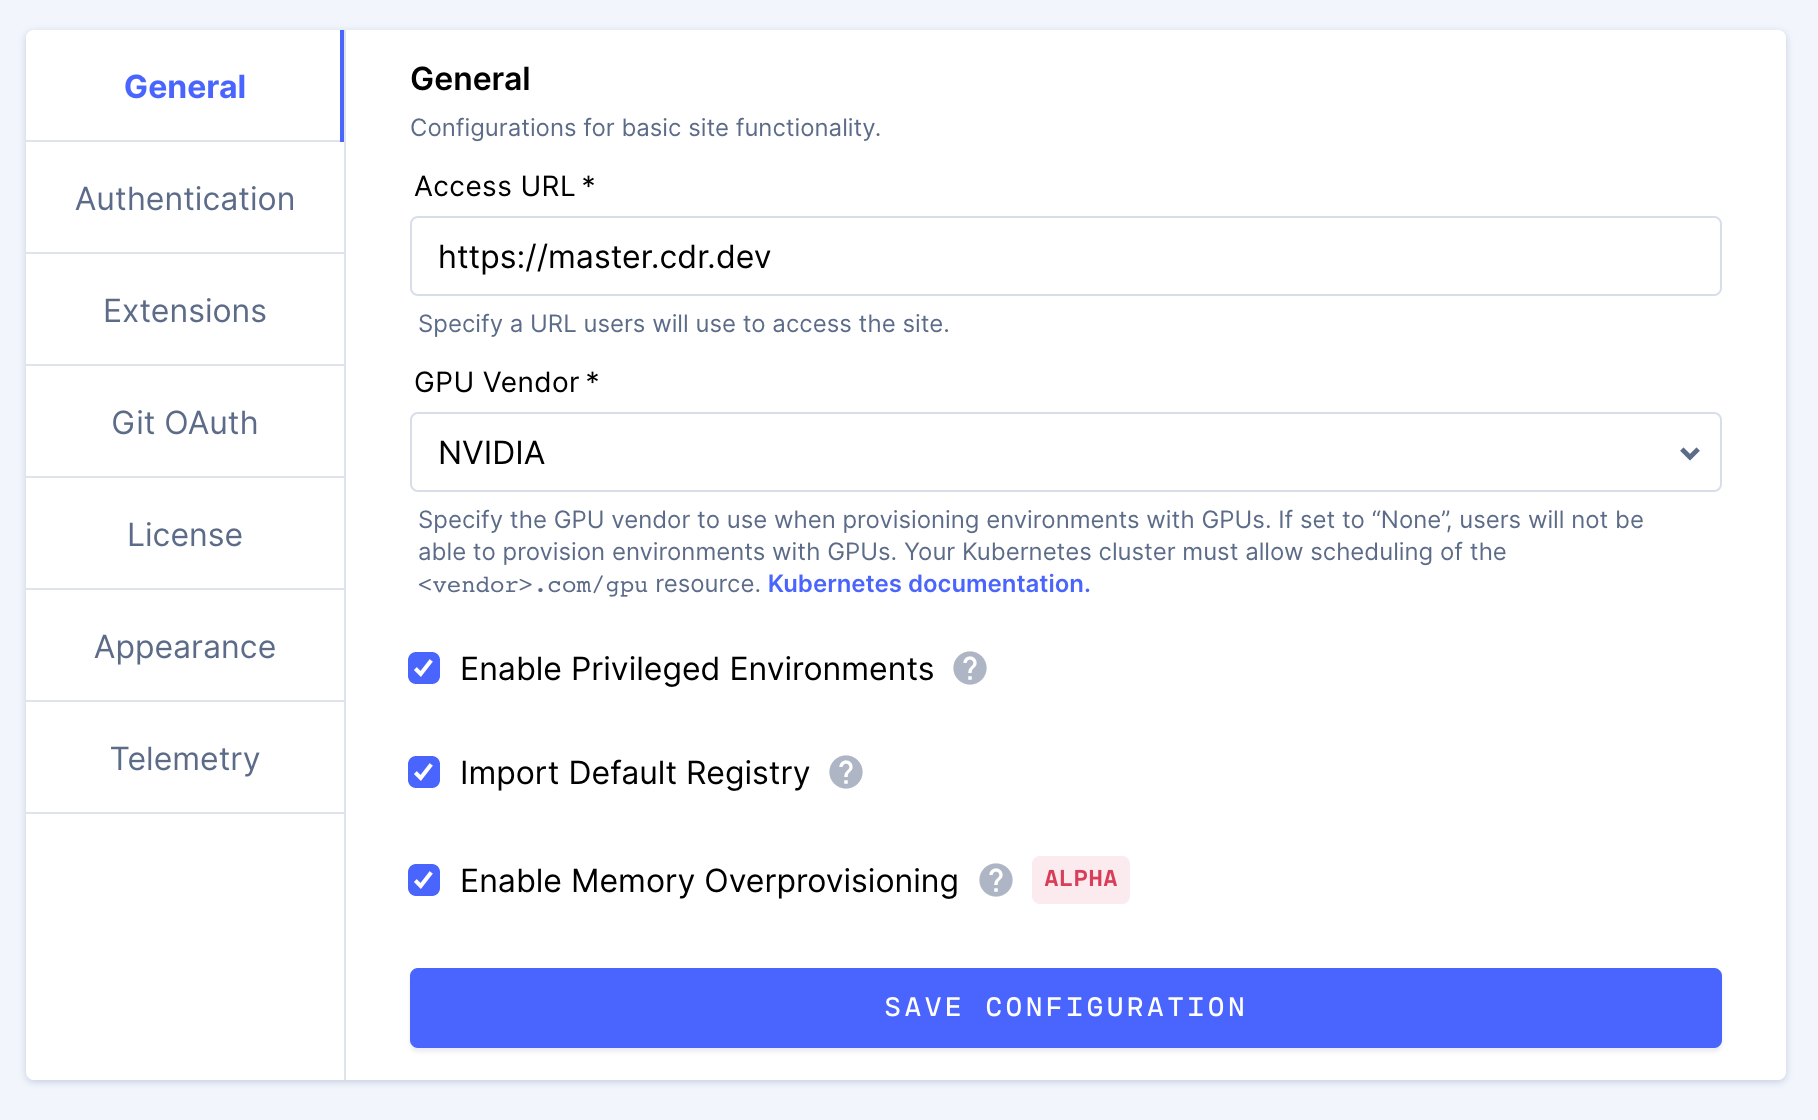
Task: Go to Git OAuth tab
Action: (x=185, y=422)
